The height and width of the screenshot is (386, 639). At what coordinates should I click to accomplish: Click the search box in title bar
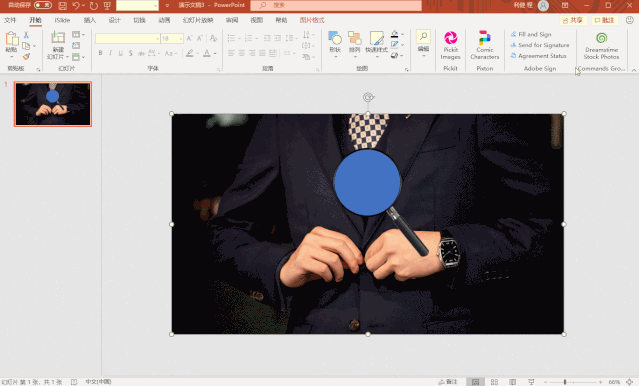336,5
